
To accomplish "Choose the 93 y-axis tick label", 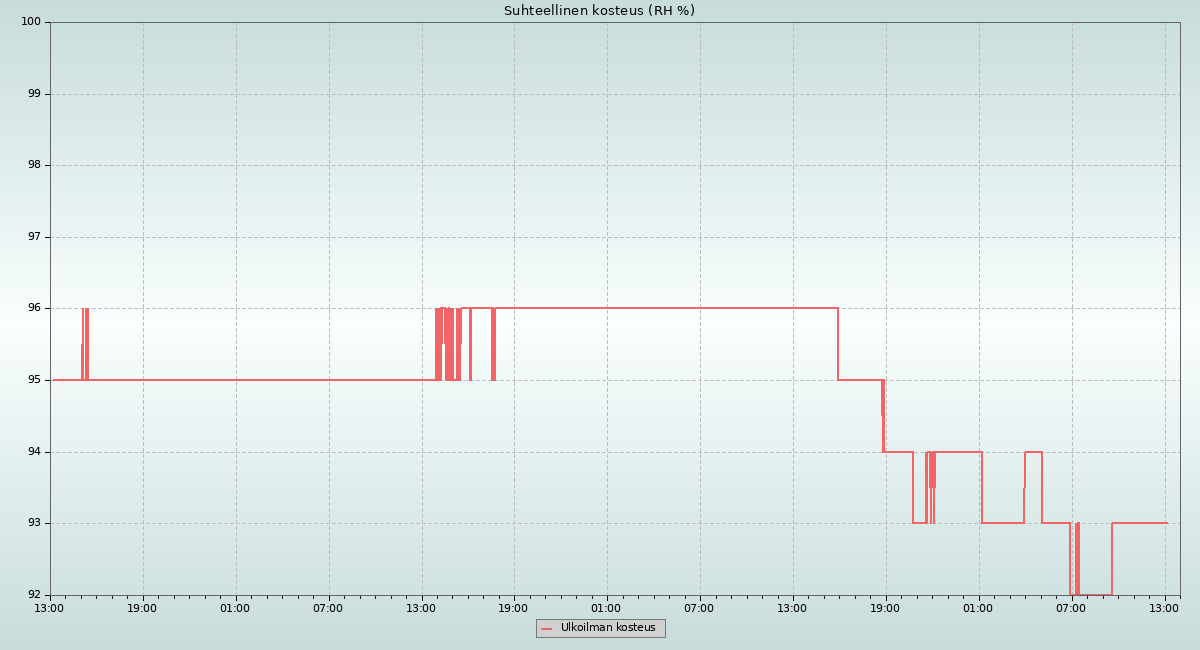I will tap(34, 523).
